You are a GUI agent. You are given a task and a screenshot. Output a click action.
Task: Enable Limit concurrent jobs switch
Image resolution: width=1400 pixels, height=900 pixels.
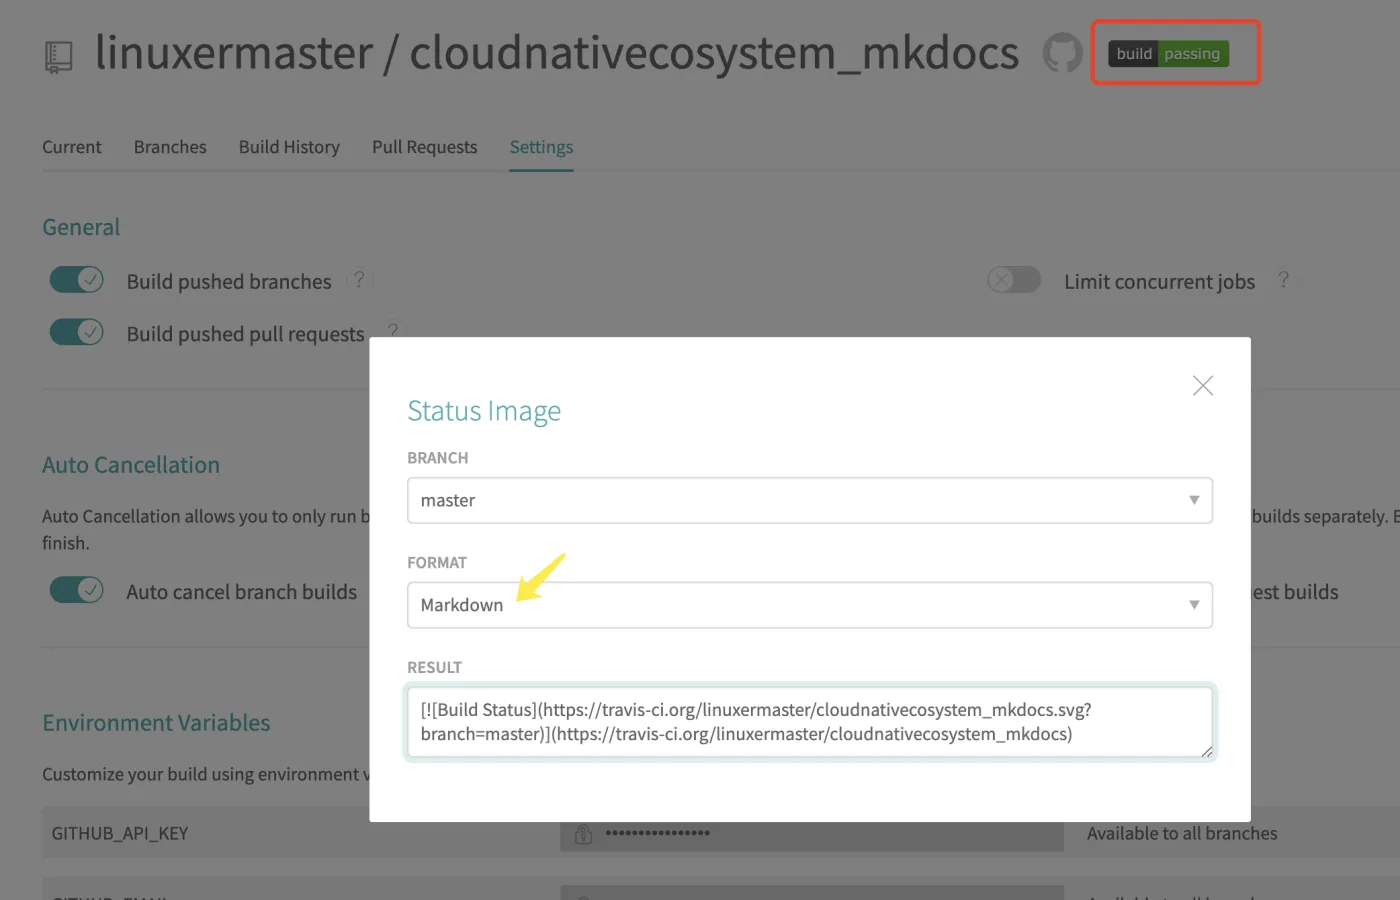(1014, 280)
